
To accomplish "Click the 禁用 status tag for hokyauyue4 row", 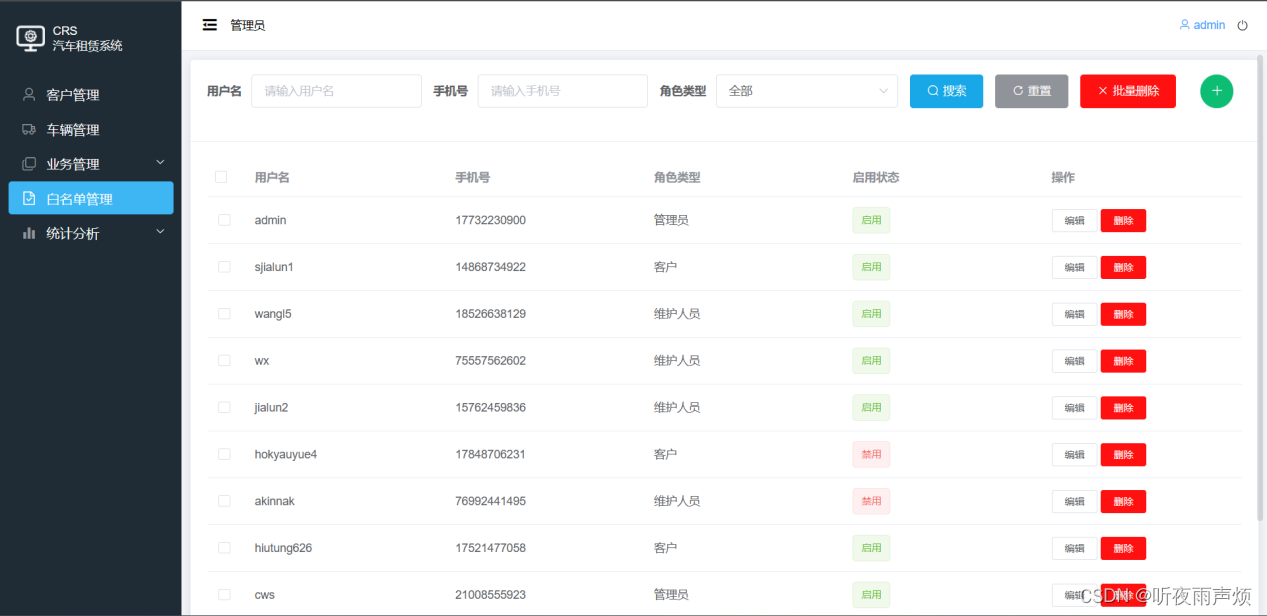I will coord(871,454).
